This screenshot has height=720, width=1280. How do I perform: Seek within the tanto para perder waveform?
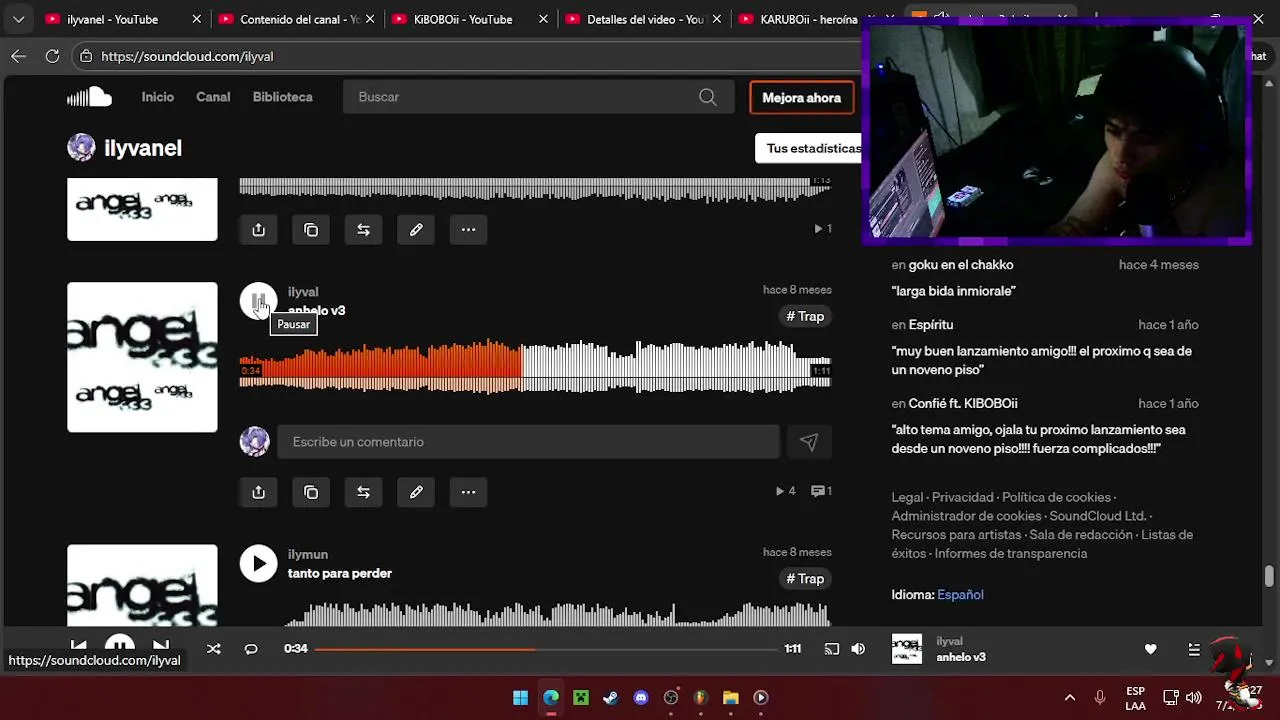point(535,614)
